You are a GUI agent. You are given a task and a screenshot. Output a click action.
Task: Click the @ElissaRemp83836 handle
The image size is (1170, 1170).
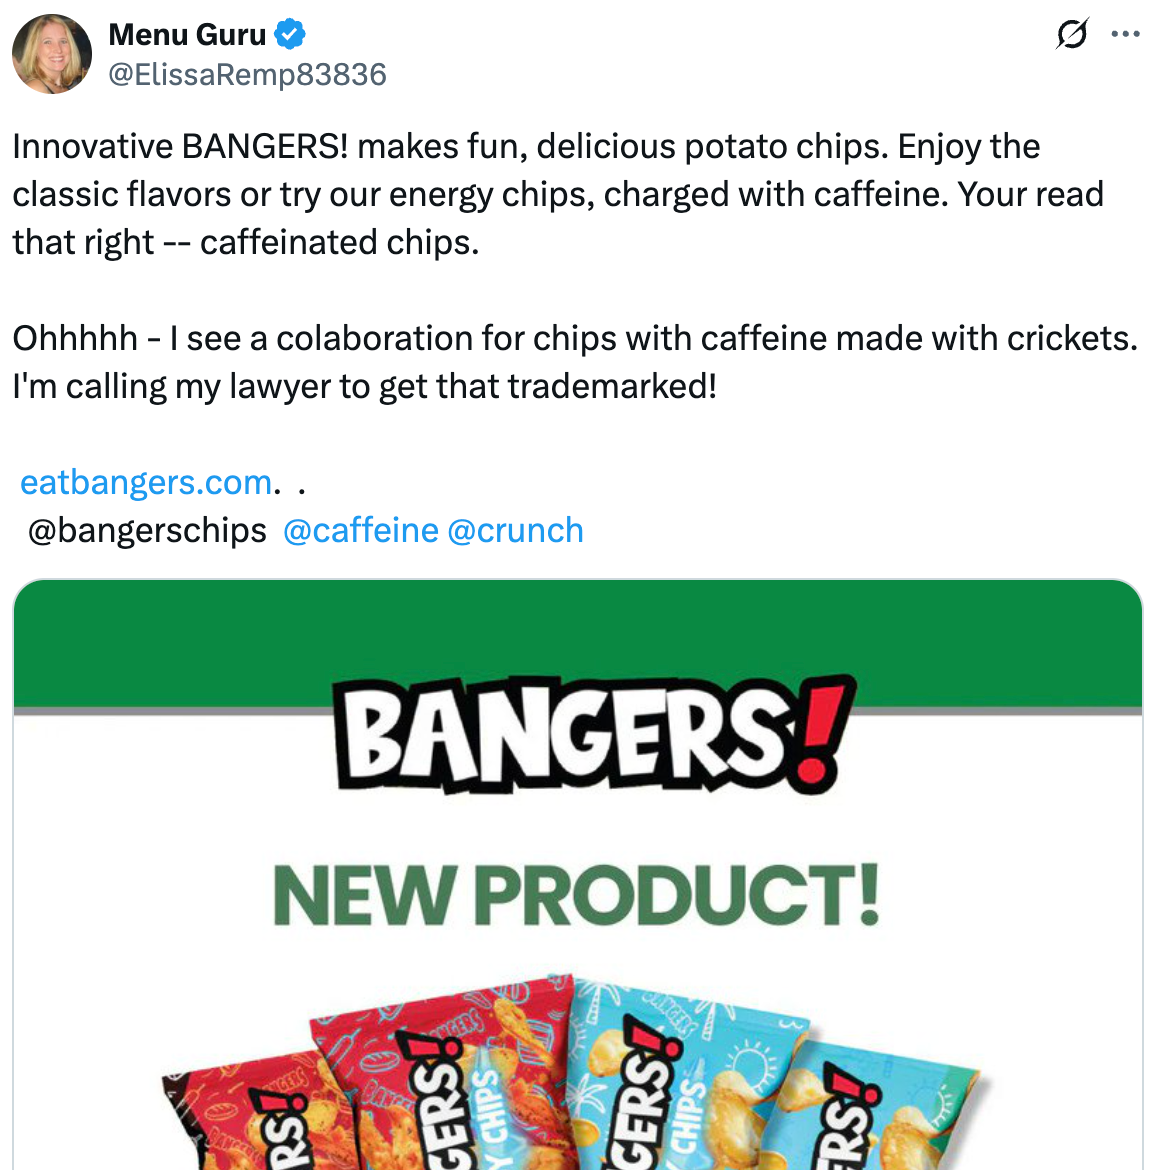[x=248, y=75]
